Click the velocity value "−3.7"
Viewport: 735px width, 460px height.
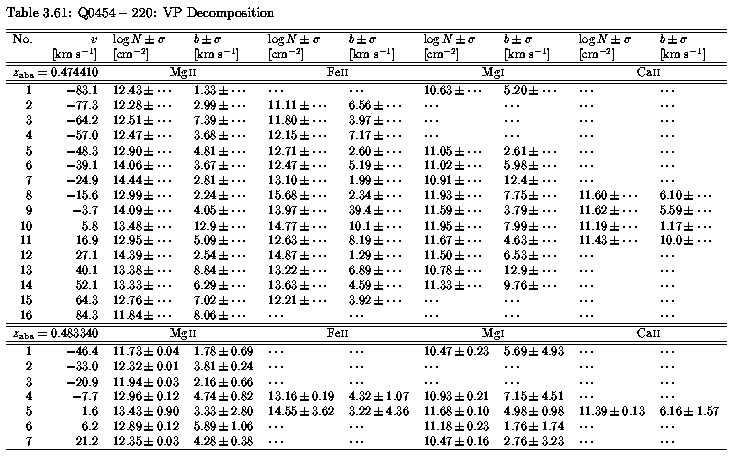click(85, 211)
